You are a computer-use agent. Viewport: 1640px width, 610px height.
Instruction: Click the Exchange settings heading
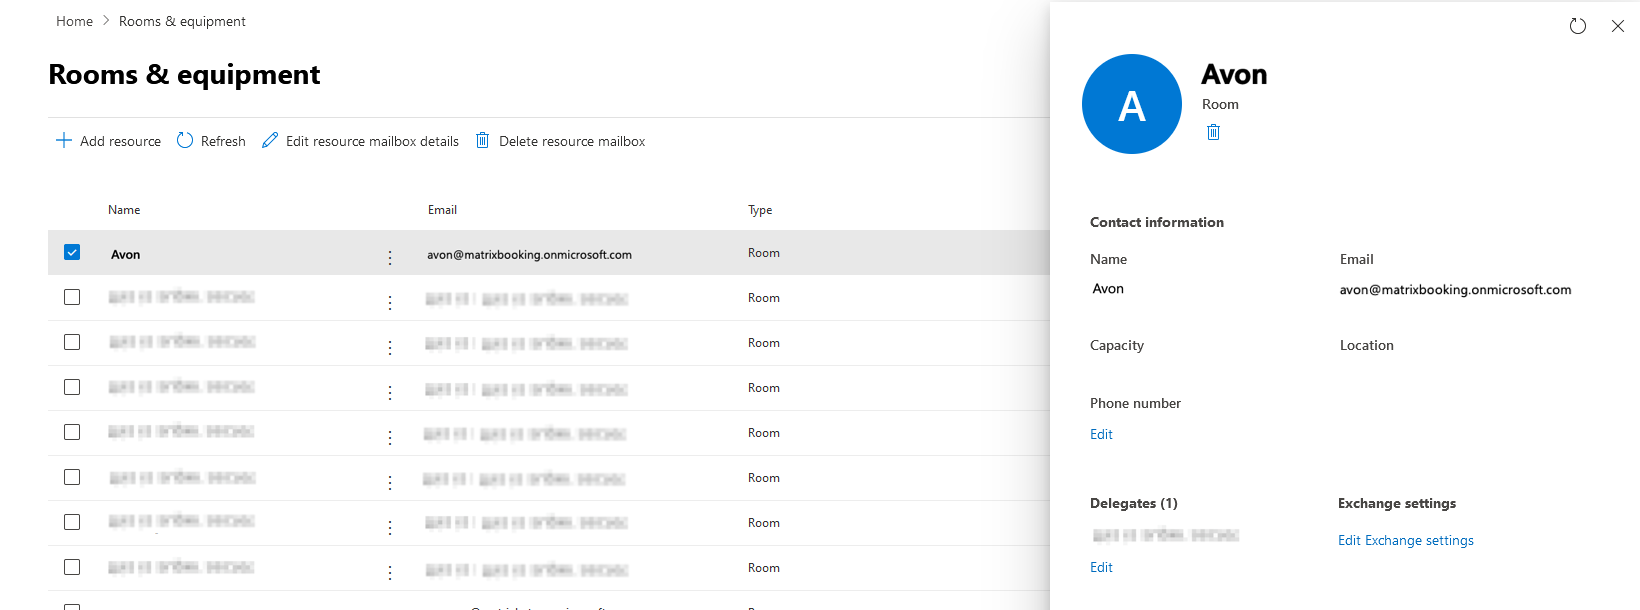1397,503
